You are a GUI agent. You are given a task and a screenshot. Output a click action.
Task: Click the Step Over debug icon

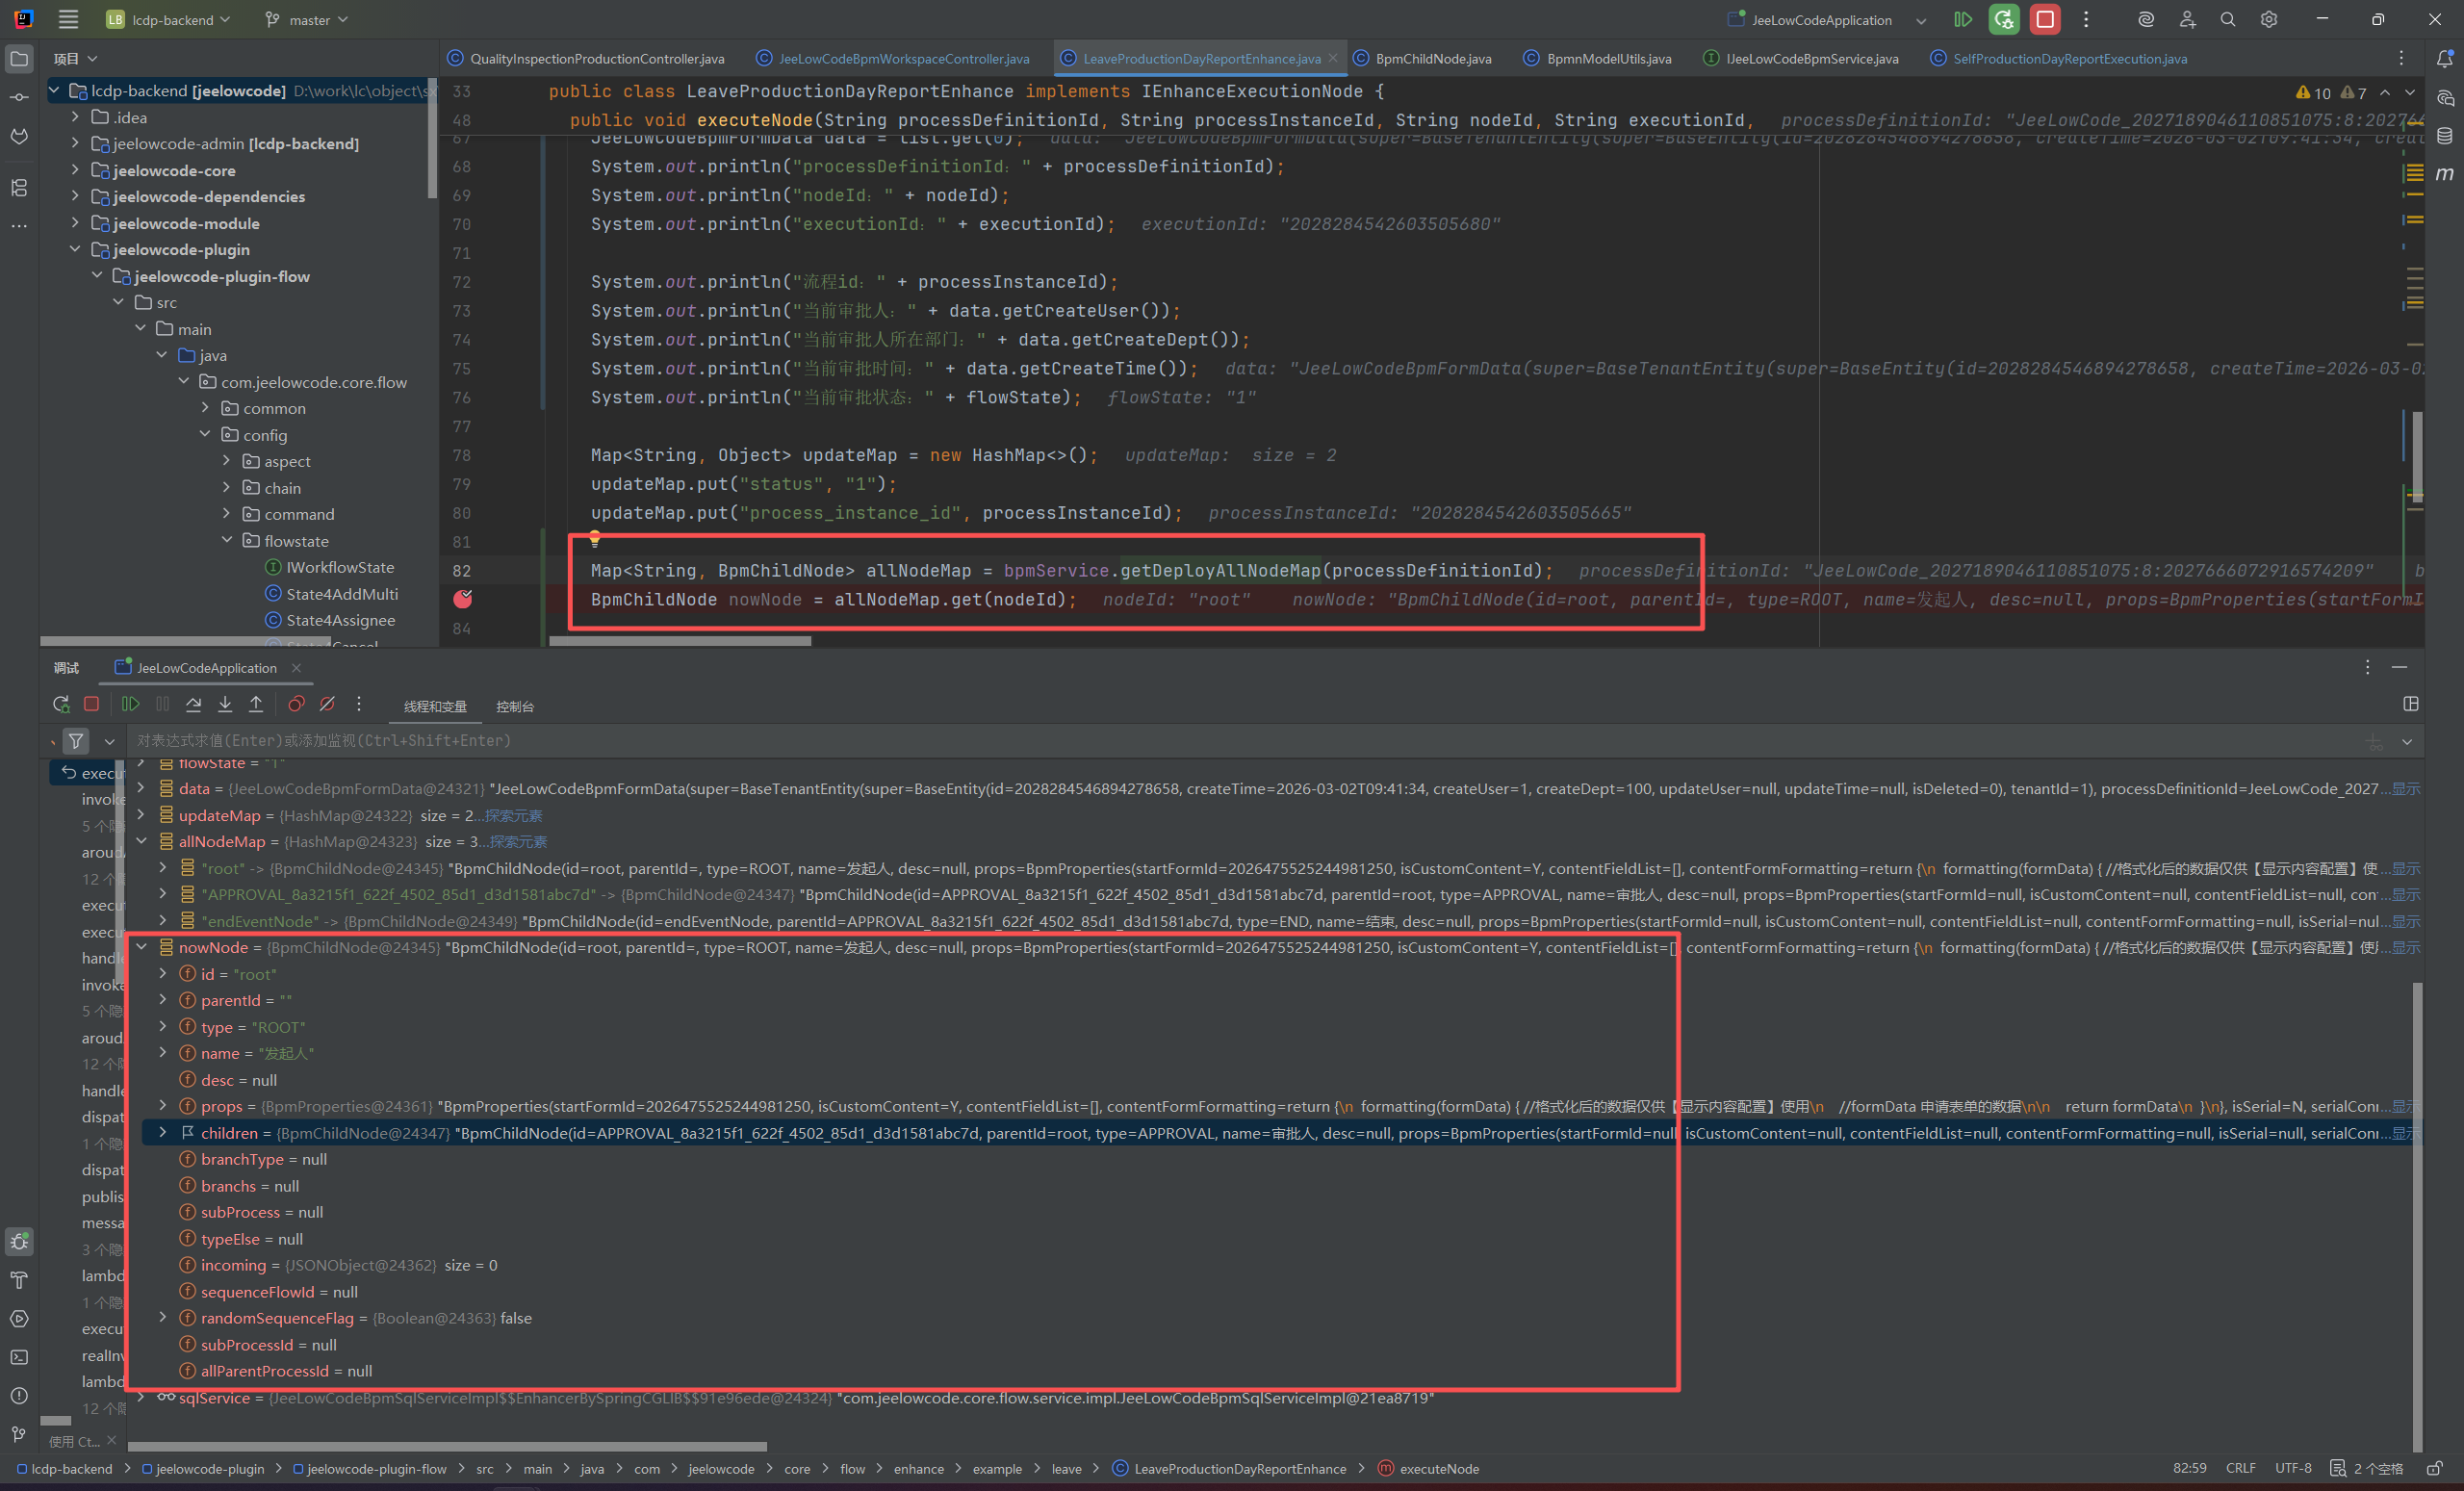[194, 705]
